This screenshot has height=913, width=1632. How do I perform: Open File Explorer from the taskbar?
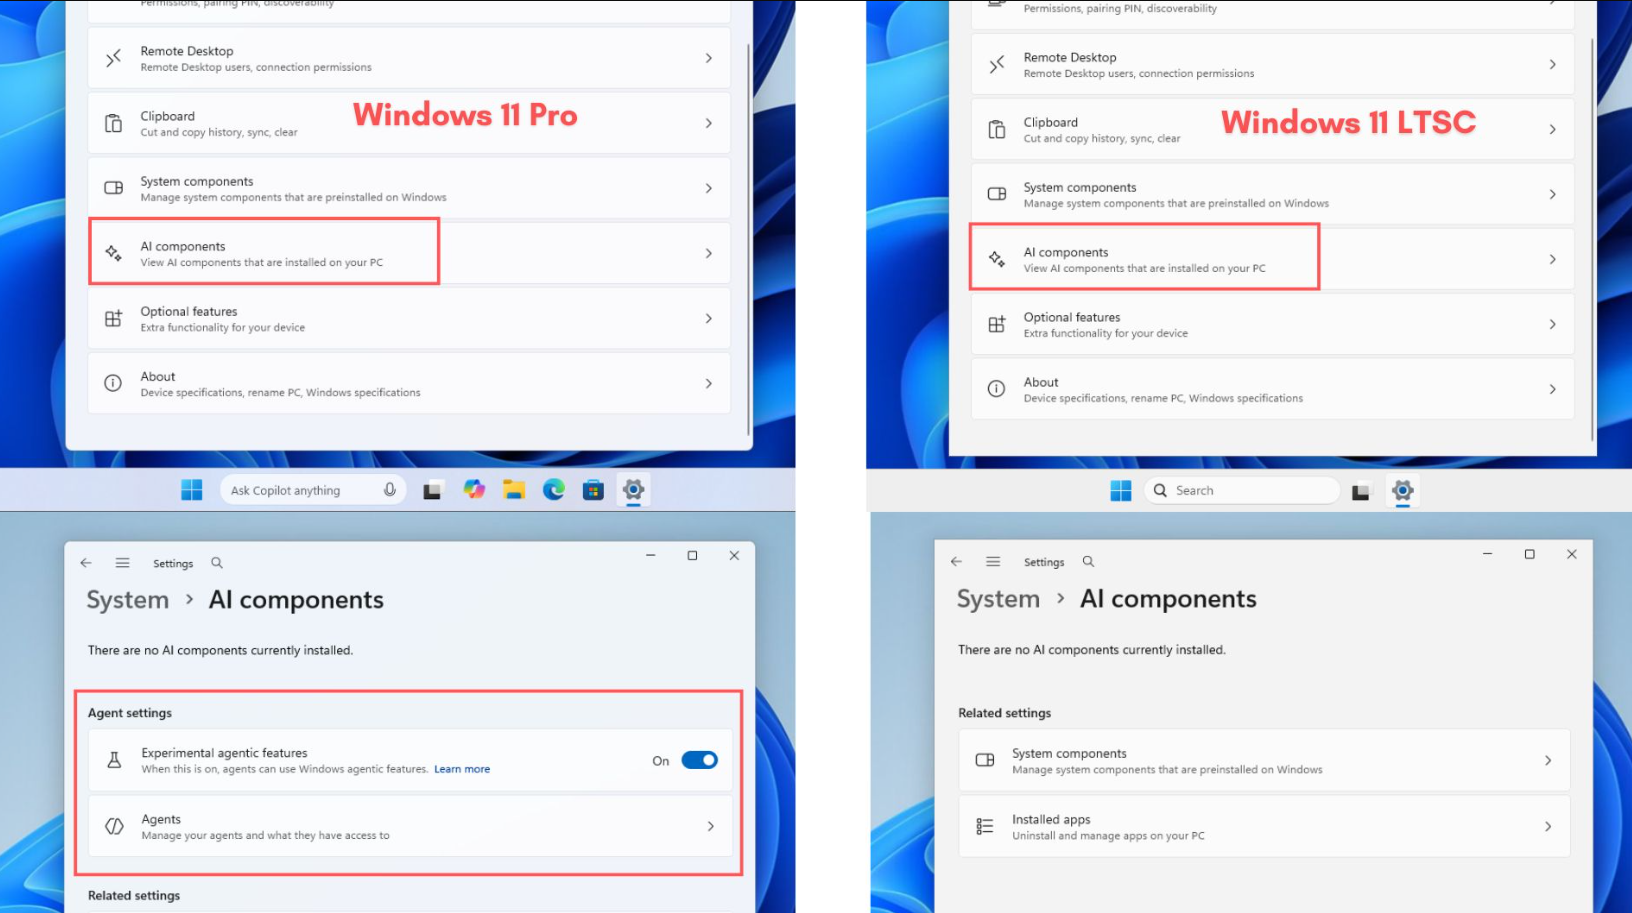coord(514,490)
